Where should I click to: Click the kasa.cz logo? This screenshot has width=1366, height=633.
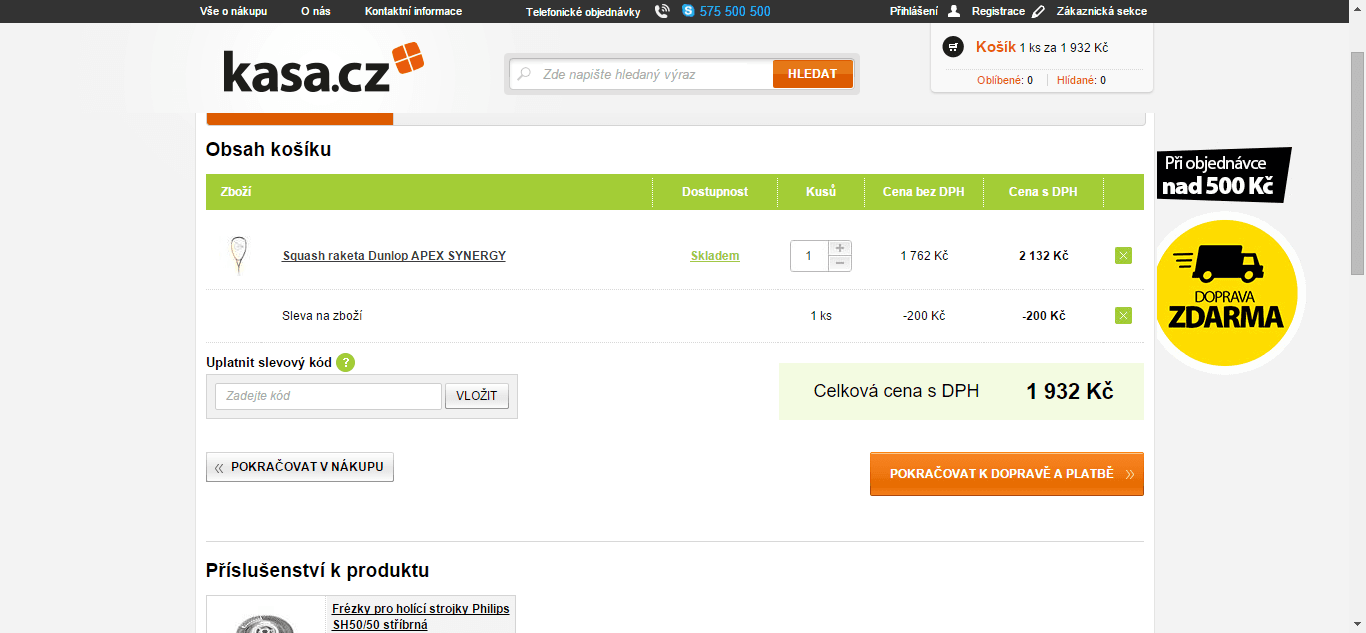323,67
